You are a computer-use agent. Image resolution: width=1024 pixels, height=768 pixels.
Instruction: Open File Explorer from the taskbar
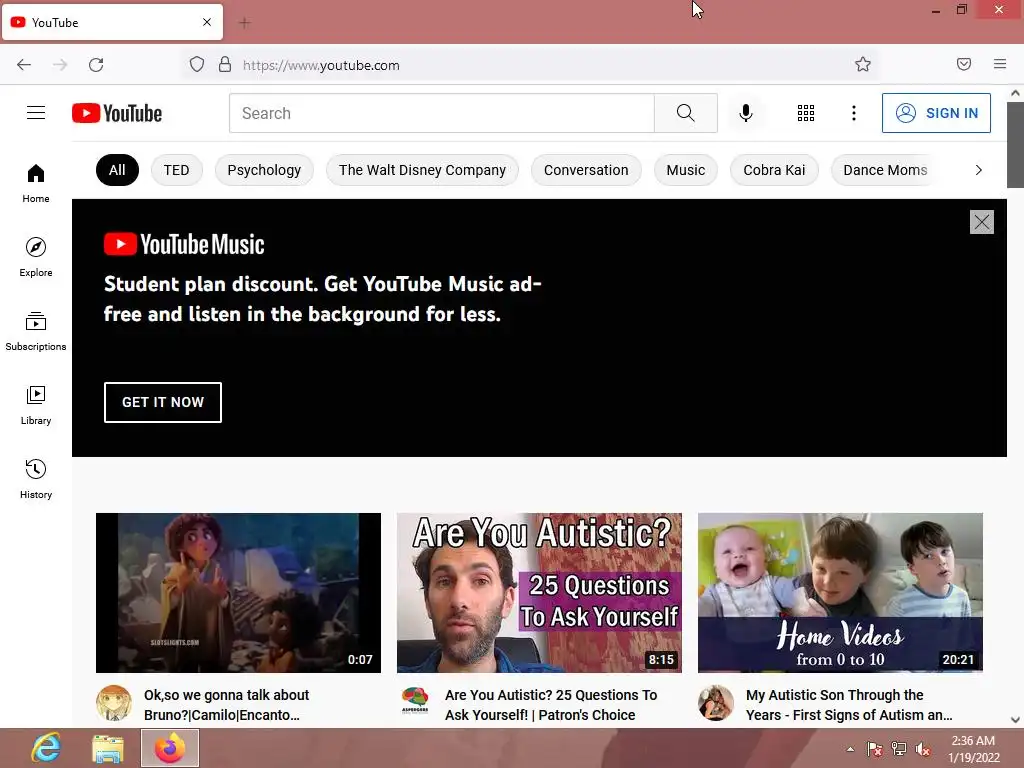click(108, 748)
